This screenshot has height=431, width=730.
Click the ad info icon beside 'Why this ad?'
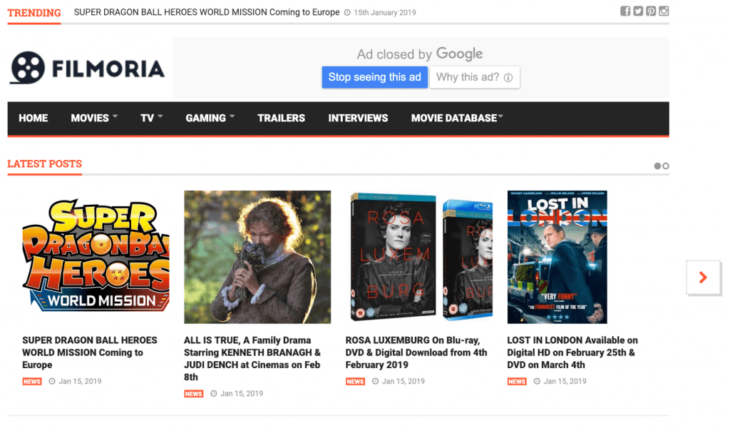tap(508, 78)
